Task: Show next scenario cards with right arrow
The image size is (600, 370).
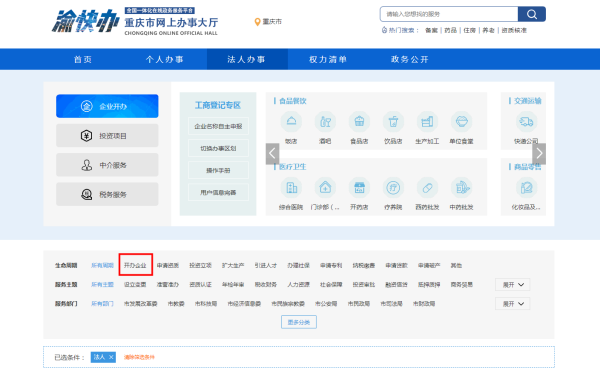Action: pyautogui.click(x=539, y=153)
